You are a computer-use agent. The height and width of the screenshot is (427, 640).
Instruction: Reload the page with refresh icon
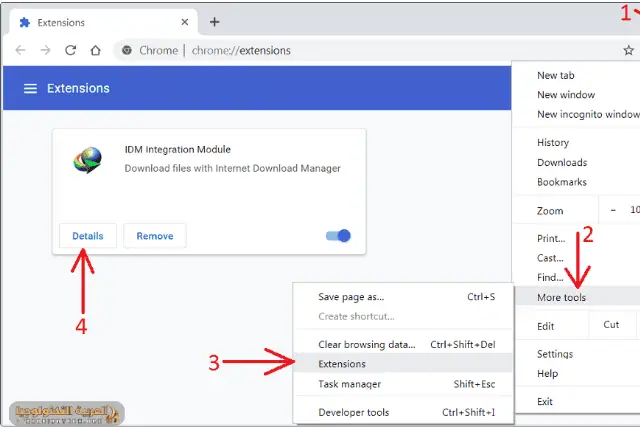(71, 50)
